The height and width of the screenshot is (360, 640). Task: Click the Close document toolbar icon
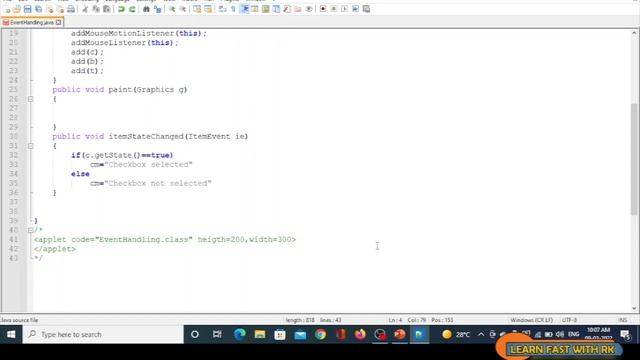click(x=50, y=9)
